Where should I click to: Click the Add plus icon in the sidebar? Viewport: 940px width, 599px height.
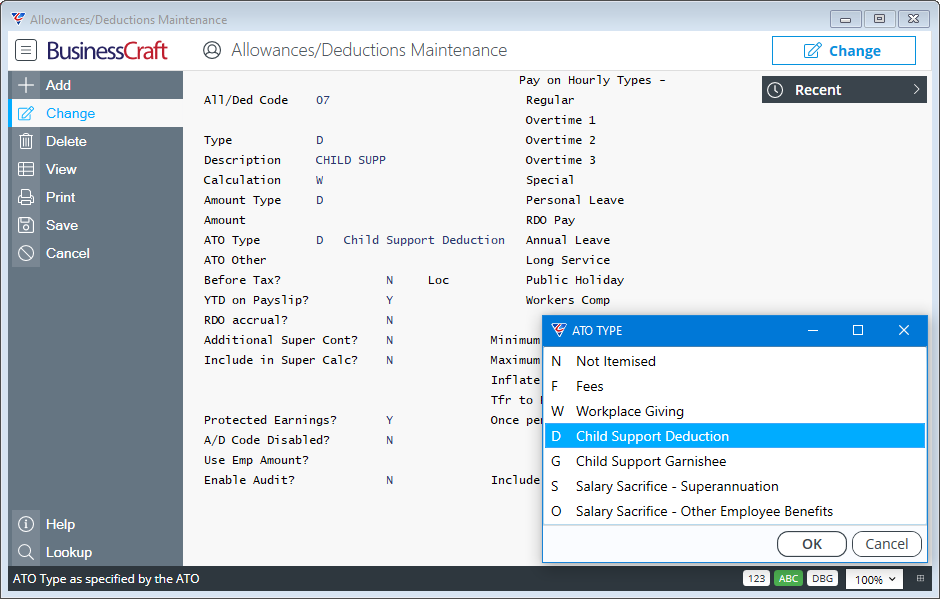point(26,85)
